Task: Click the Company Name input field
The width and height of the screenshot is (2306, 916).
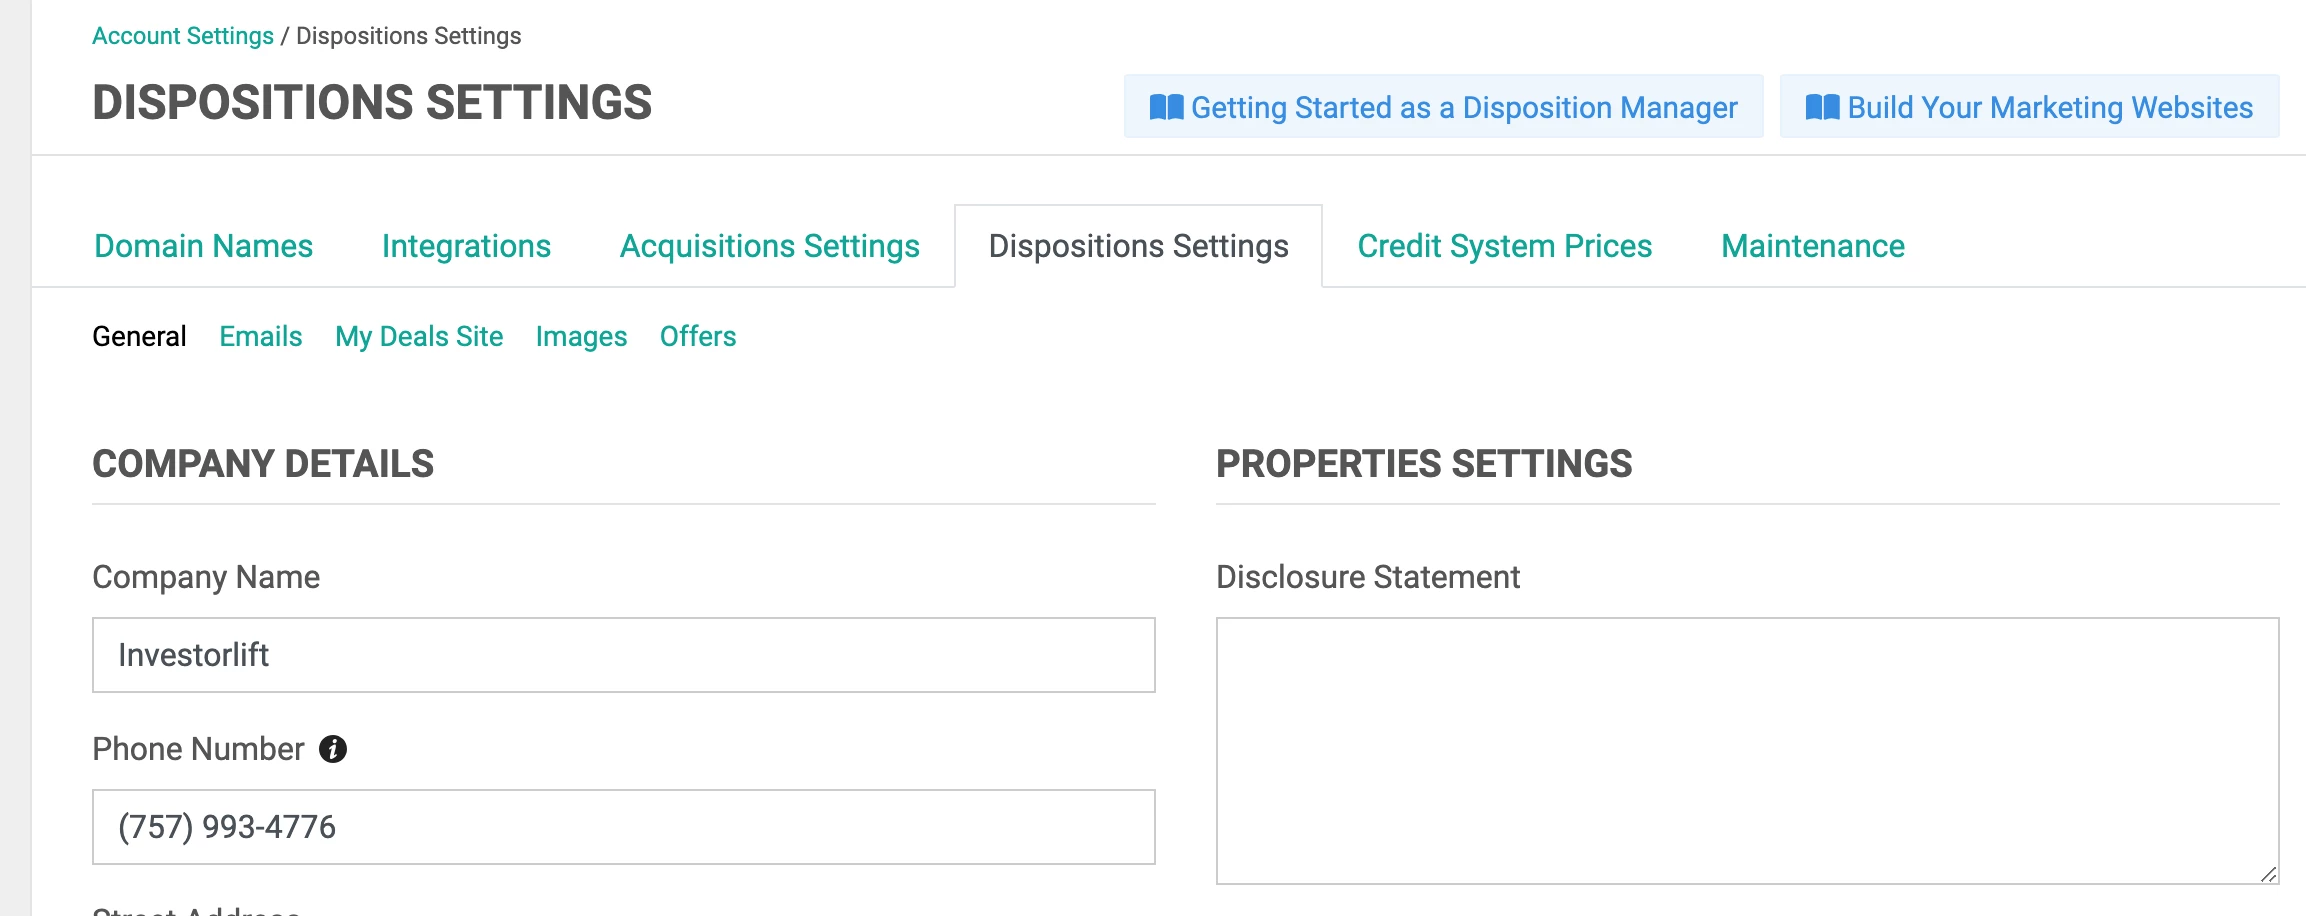Action: click(623, 655)
